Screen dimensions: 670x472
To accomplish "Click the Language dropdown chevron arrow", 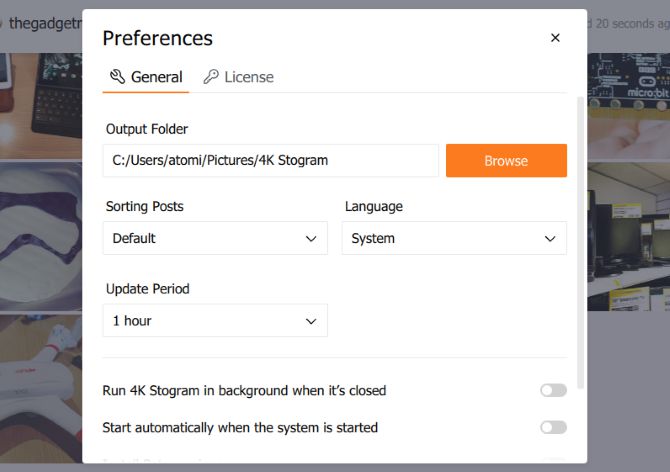I will click(x=550, y=238).
